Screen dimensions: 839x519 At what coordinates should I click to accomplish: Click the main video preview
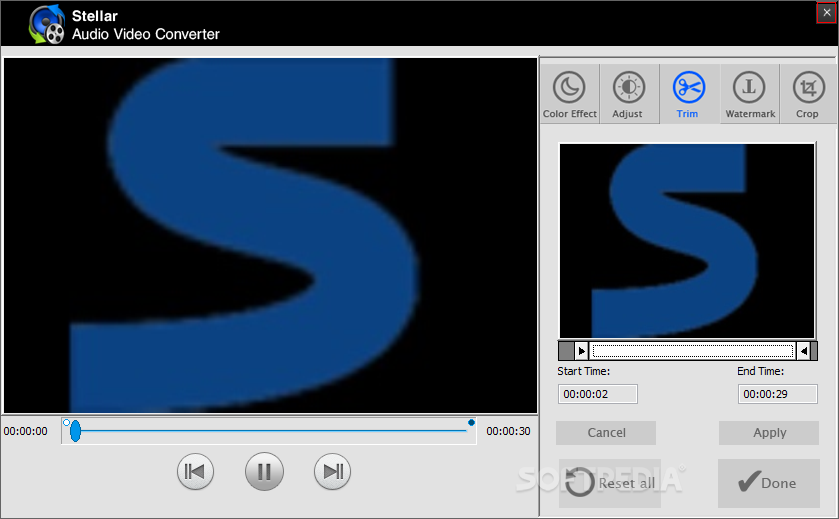pos(270,235)
